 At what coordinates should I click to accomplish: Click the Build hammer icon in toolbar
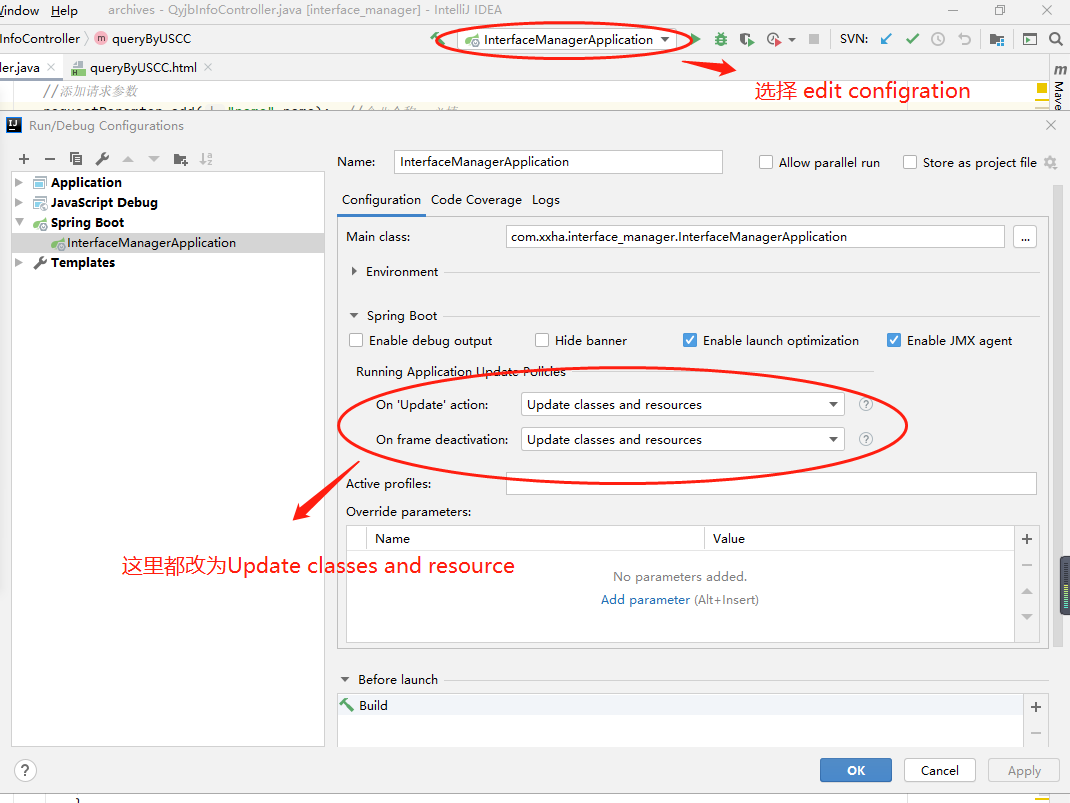437,38
